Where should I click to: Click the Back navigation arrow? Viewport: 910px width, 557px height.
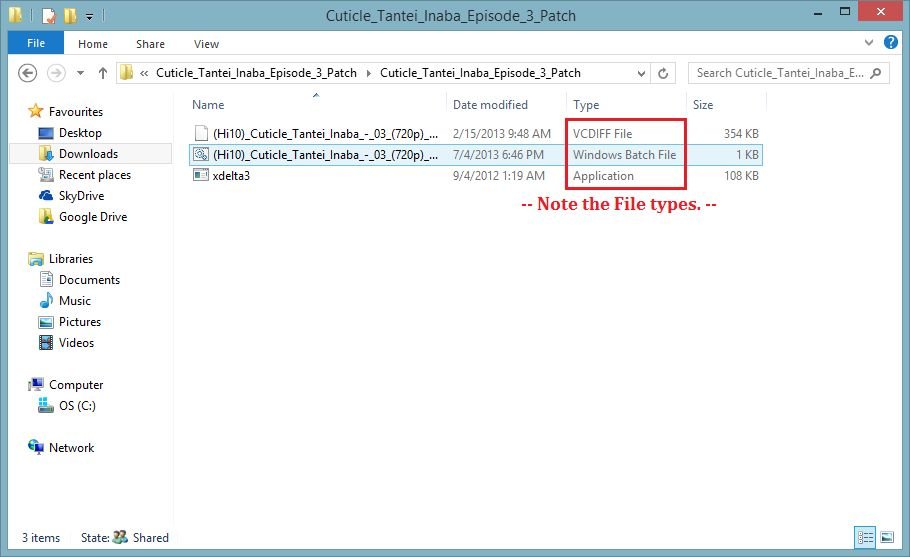point(28,73)
